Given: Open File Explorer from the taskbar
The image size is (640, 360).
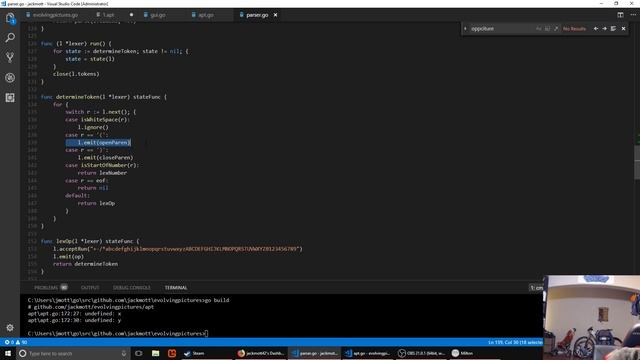Looking at the screenshot, I should point(156,353).
